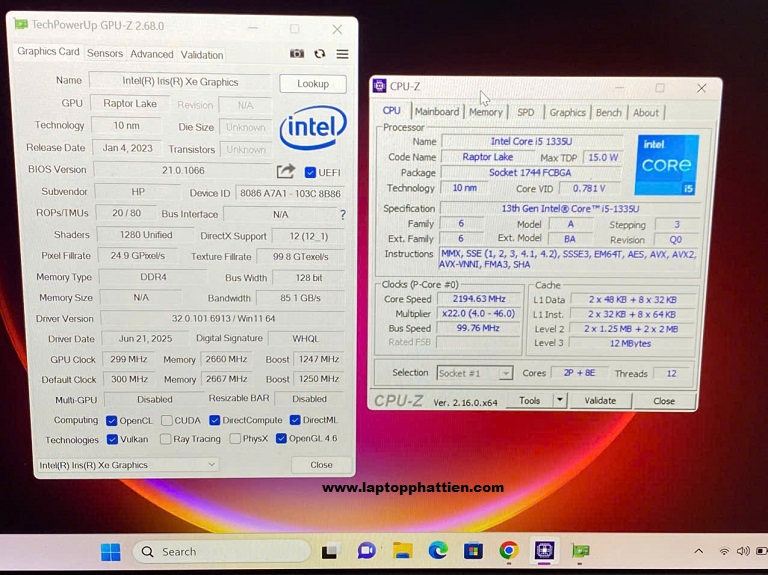
Task: Toggle the Ray Tracing checkbox
Action: pos(166,439)
